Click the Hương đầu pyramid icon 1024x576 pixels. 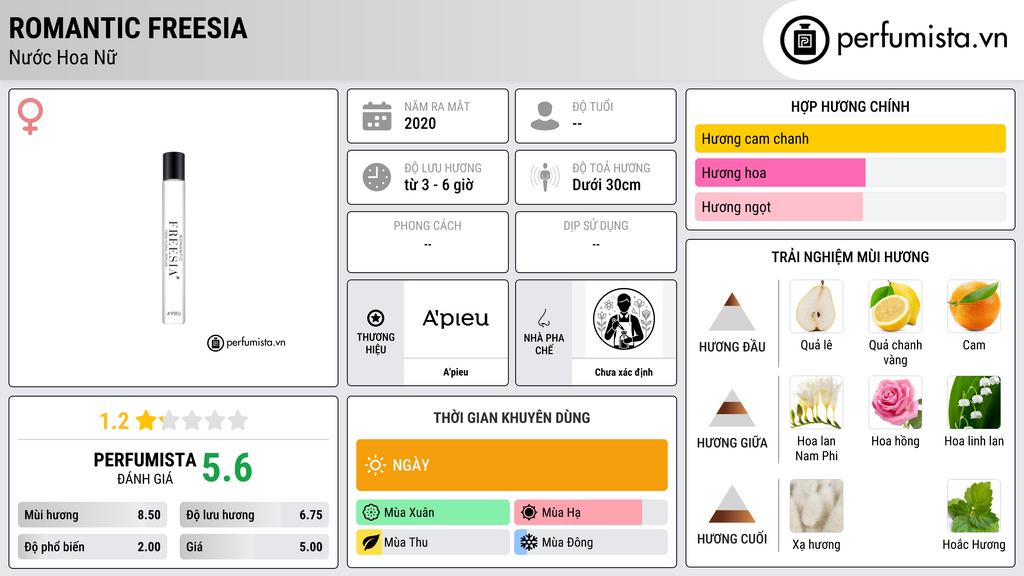pyautogui.click(x=732, y=312)
